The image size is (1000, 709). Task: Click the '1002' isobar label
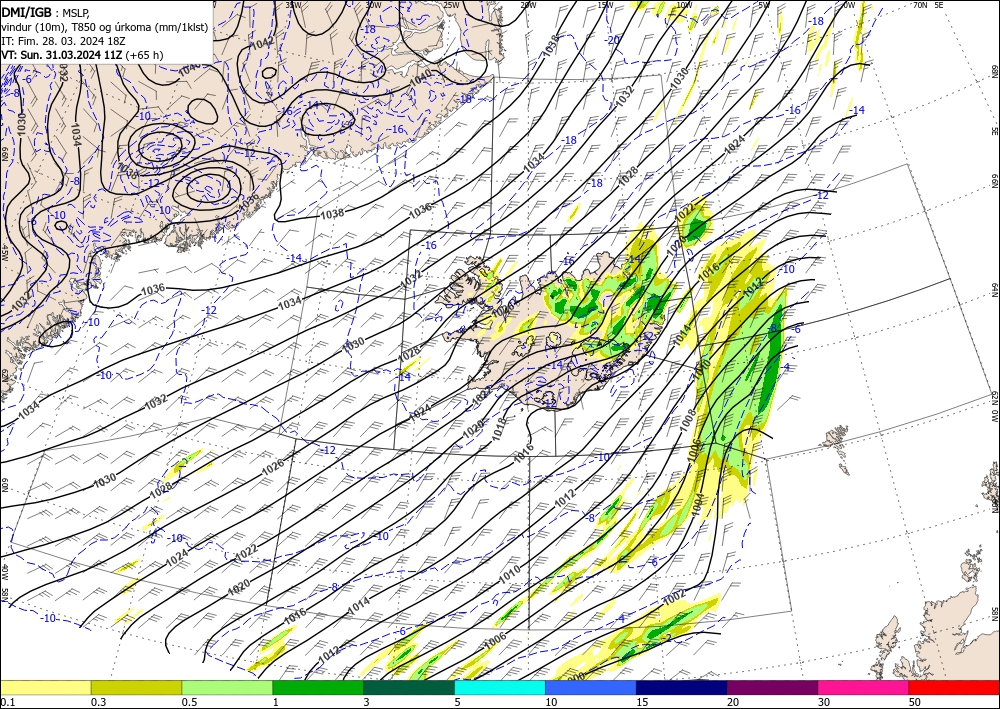674,597
